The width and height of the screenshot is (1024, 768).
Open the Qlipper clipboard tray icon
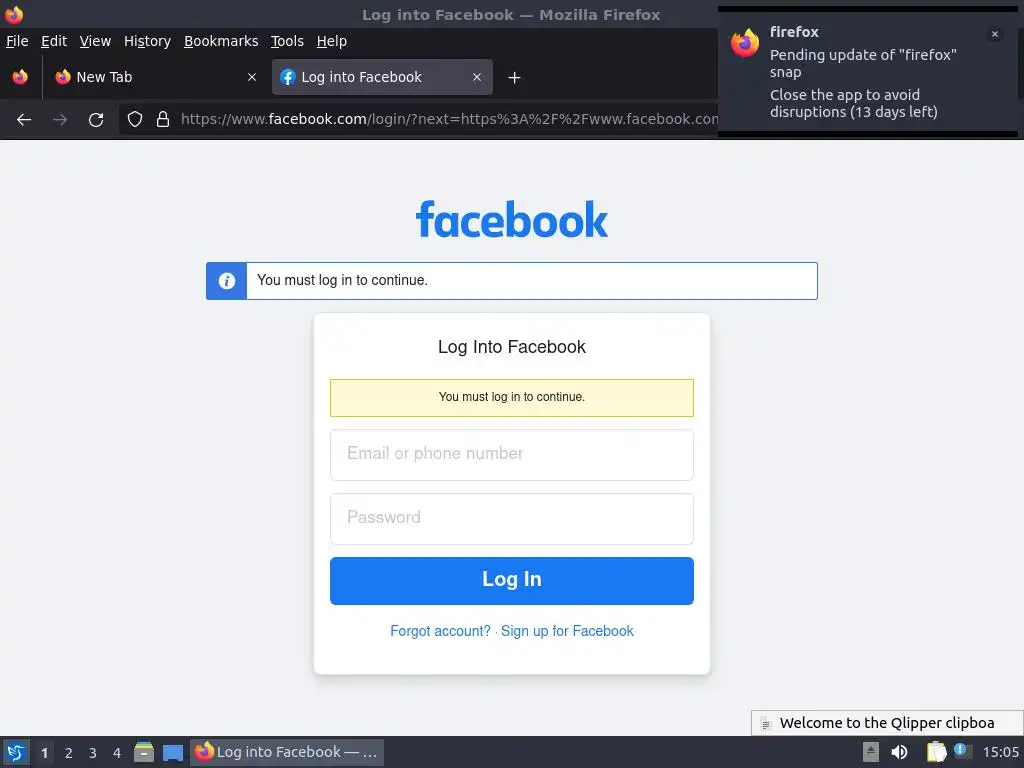[936, 752]
